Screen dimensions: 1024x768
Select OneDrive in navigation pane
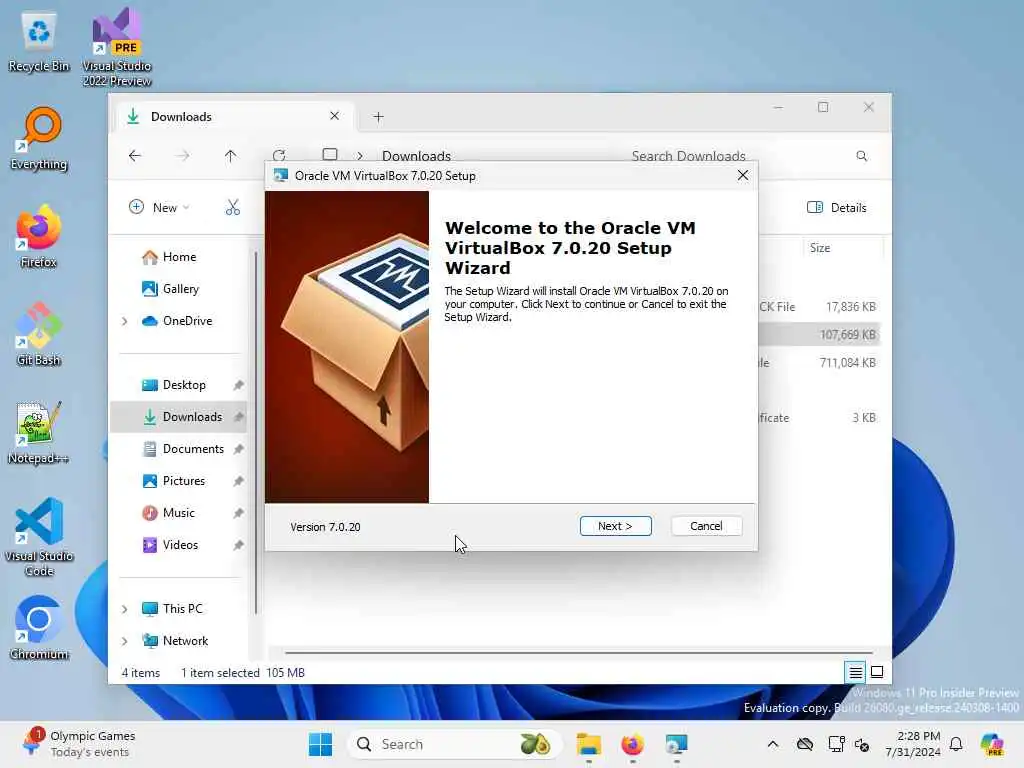178,321
